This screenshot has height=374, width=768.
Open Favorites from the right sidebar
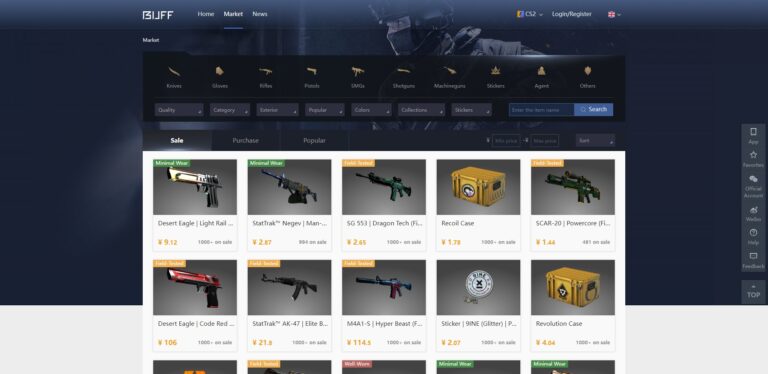click(753, 155)
